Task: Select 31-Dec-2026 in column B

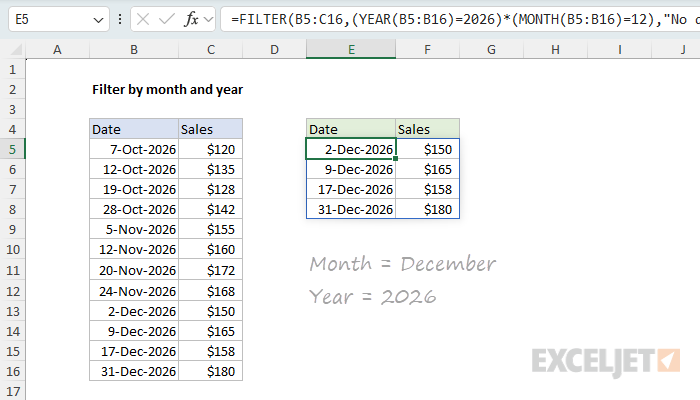Action: tap(134, 371)
